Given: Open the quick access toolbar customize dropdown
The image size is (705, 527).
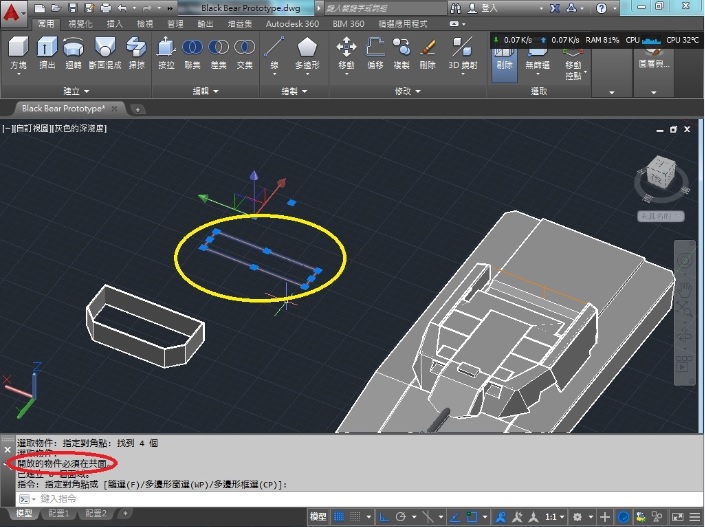Looking at the screenshot, I should point(170,8).
